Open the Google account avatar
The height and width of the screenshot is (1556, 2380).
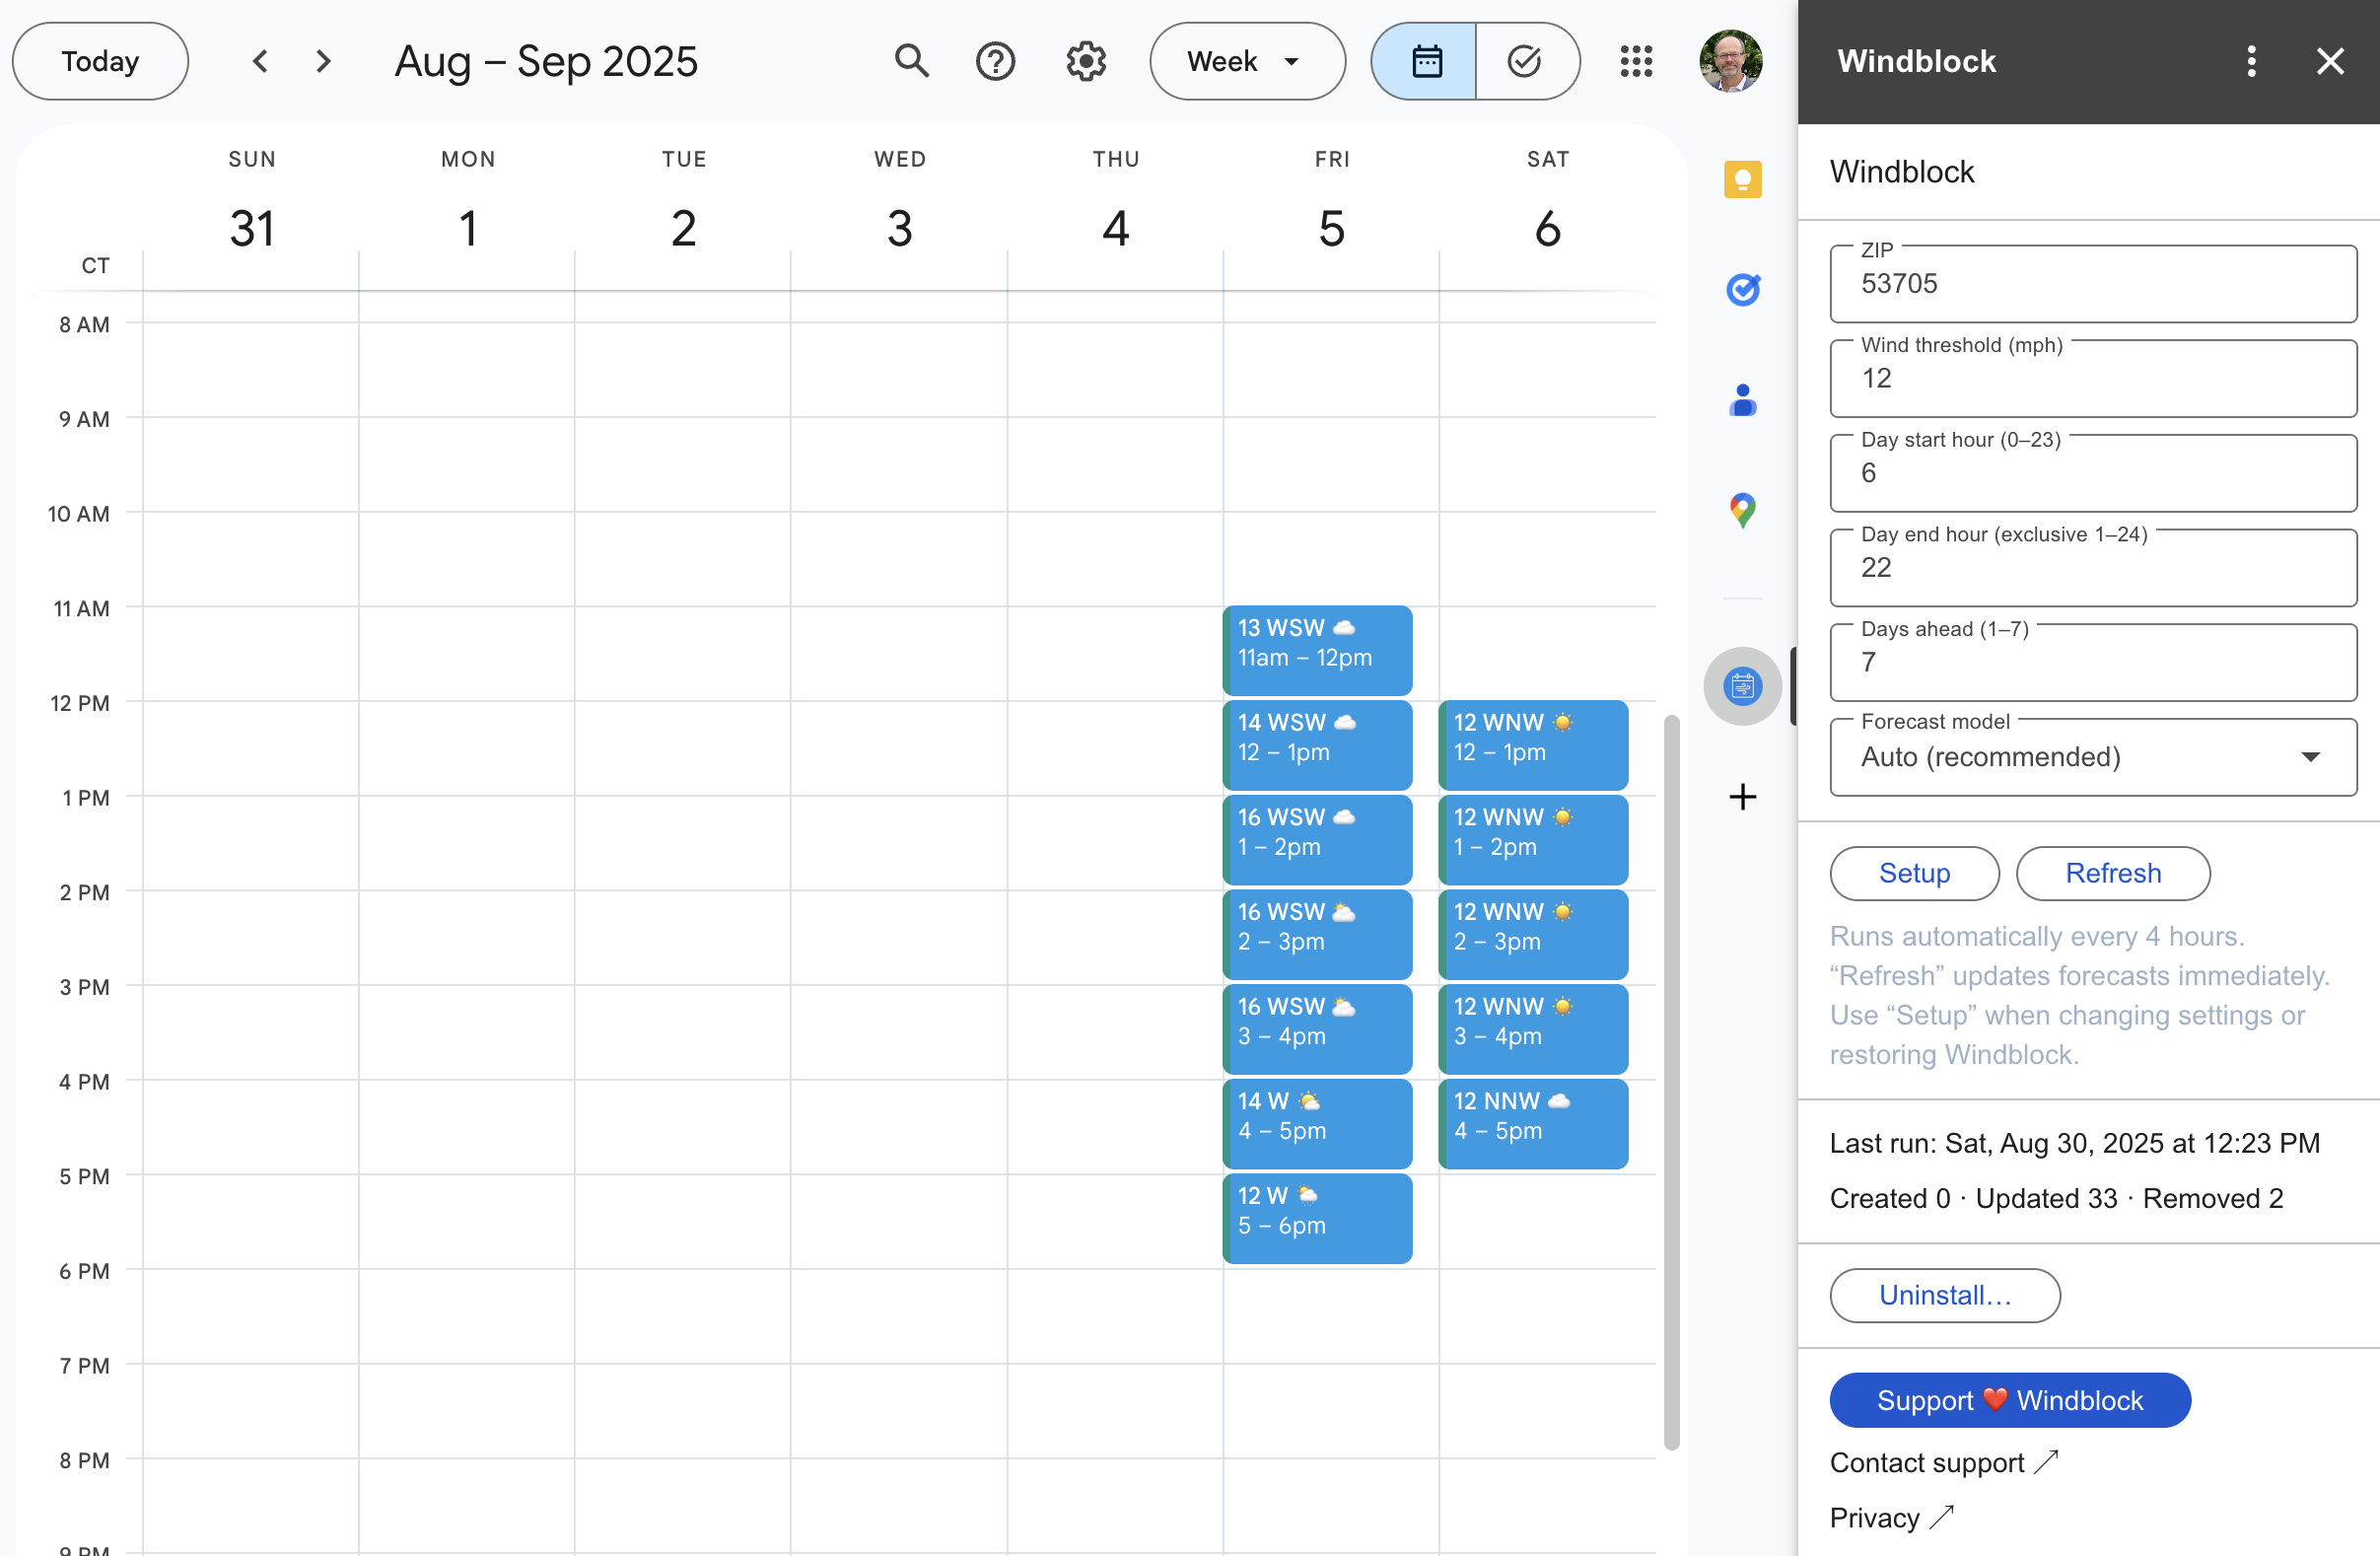[x=1731, y=62]
